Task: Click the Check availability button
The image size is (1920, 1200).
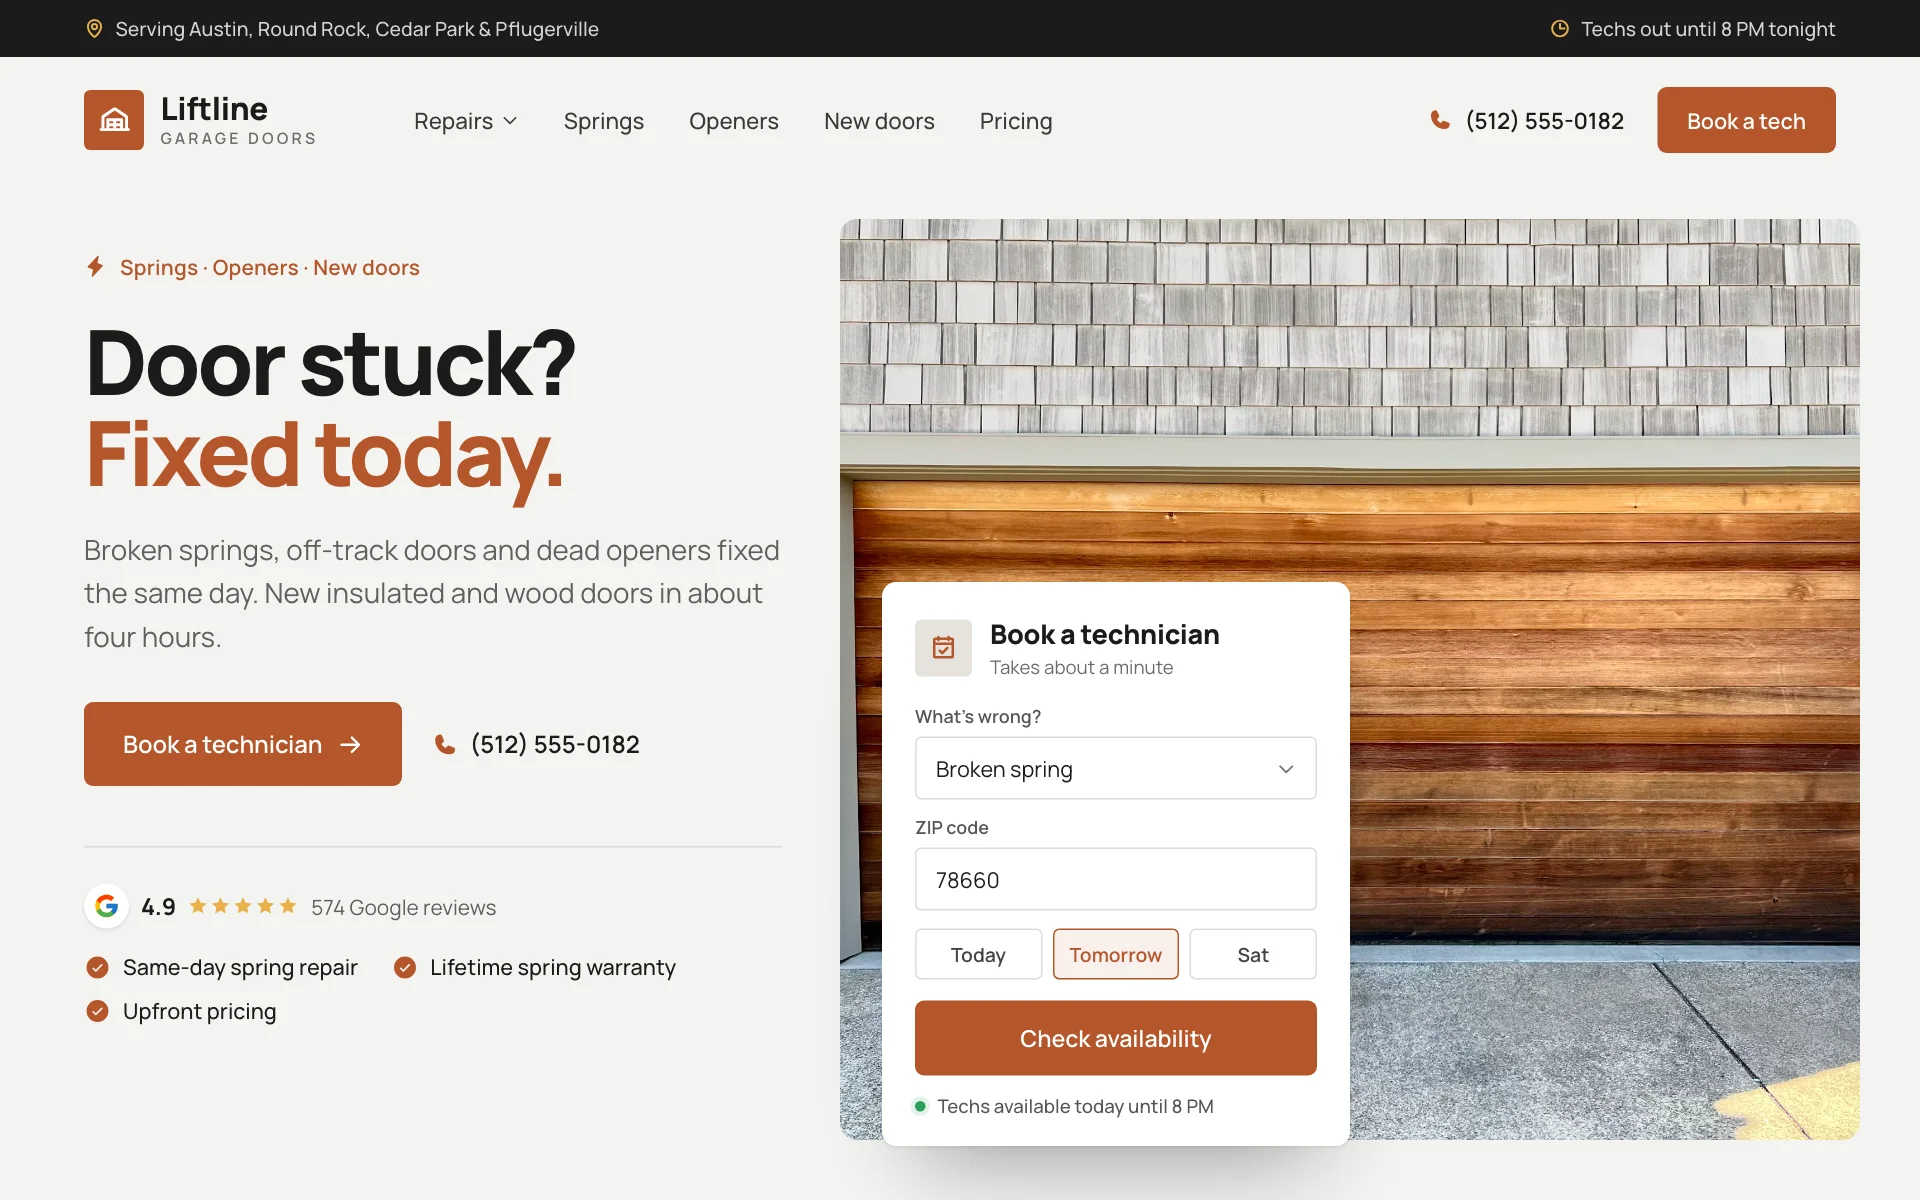Action: (x=1115, y=1038)
